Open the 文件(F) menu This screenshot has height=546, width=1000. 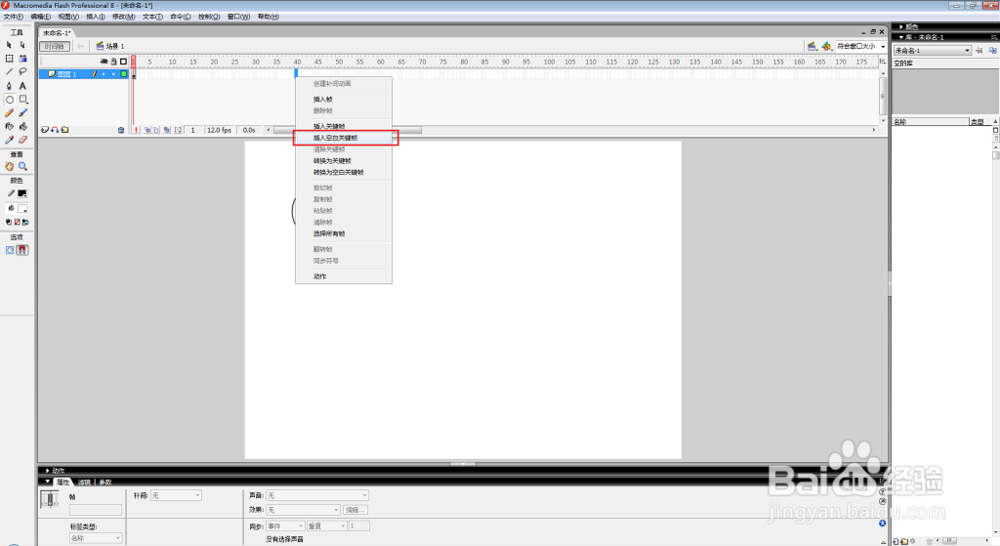tap(13, 17)
